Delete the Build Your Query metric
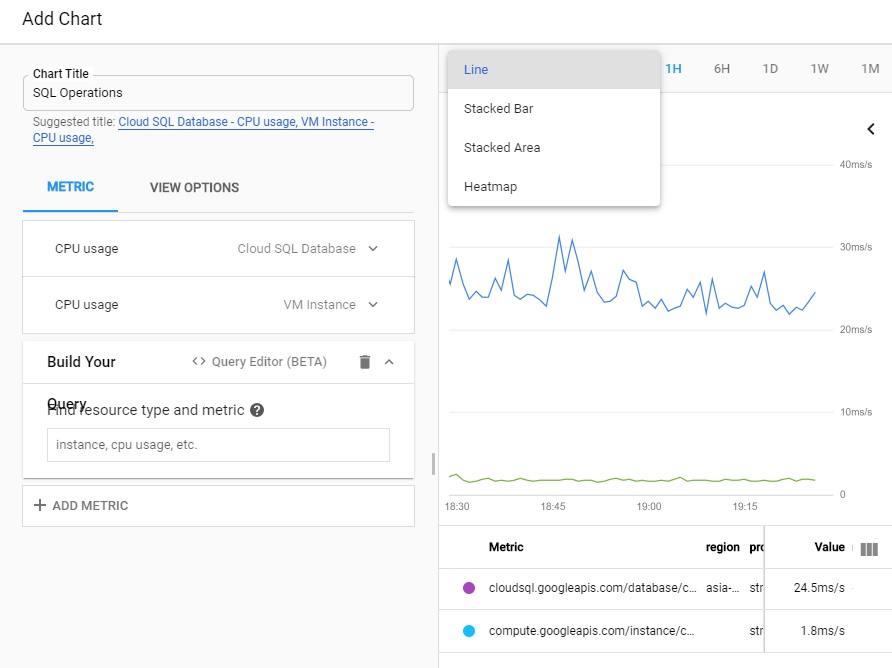Image resolution: width=892 pixels, height=668 pixels. (x=365, y=362)
